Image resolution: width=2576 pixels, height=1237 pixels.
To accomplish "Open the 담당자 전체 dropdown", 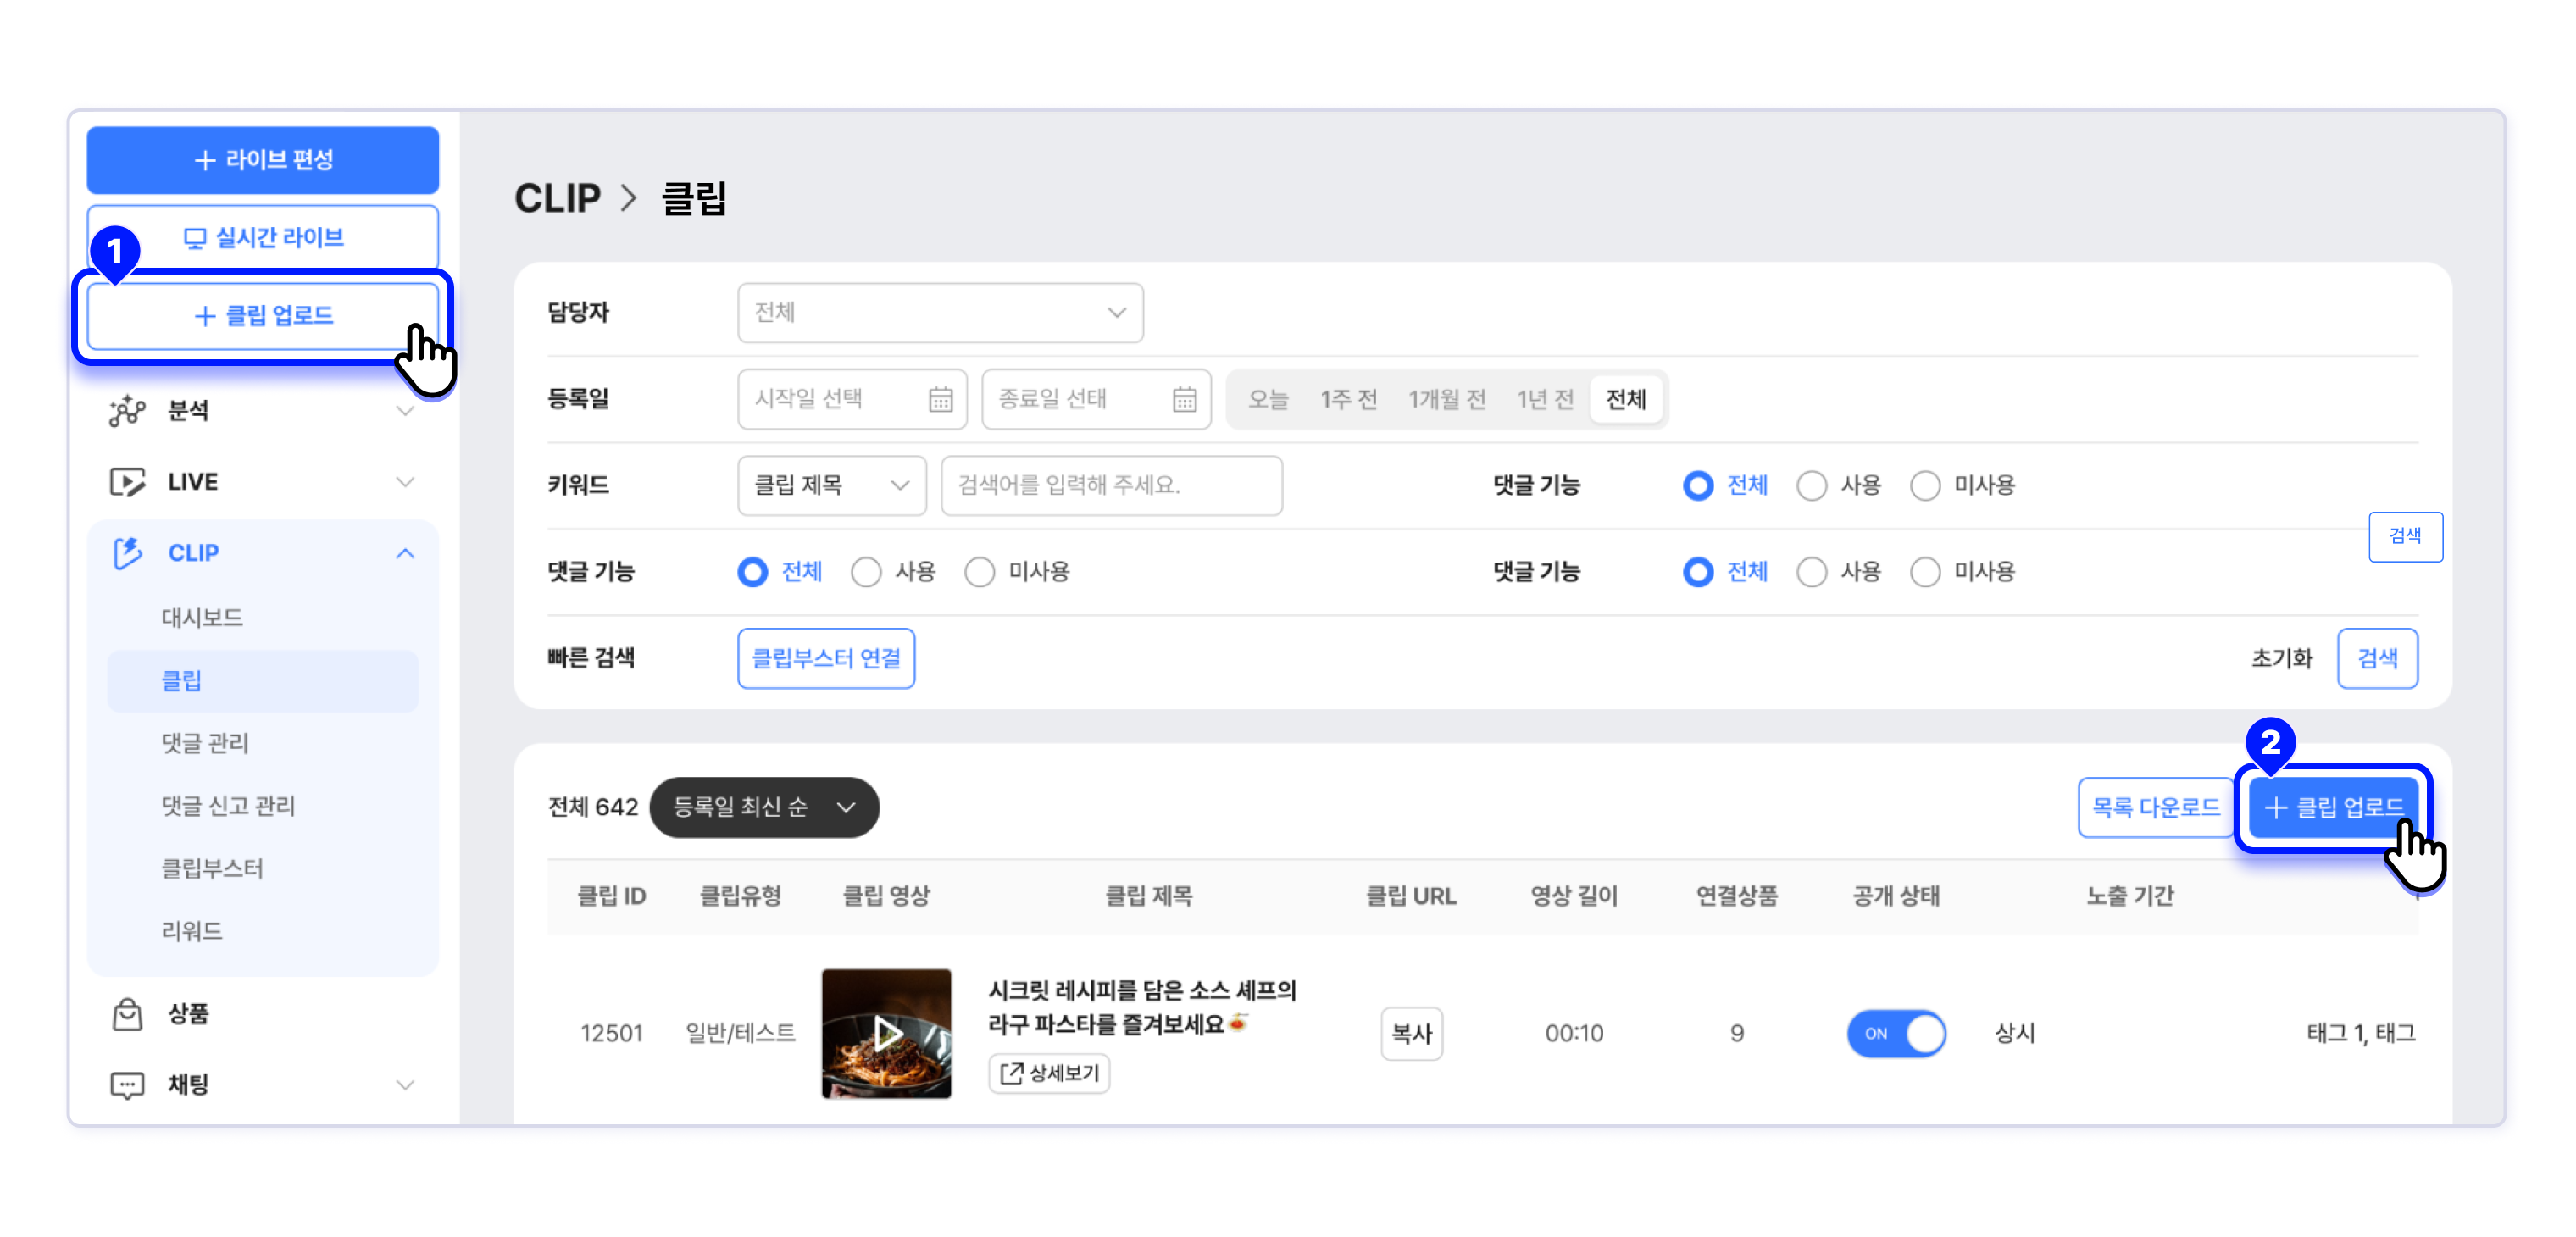I will 940,313.
